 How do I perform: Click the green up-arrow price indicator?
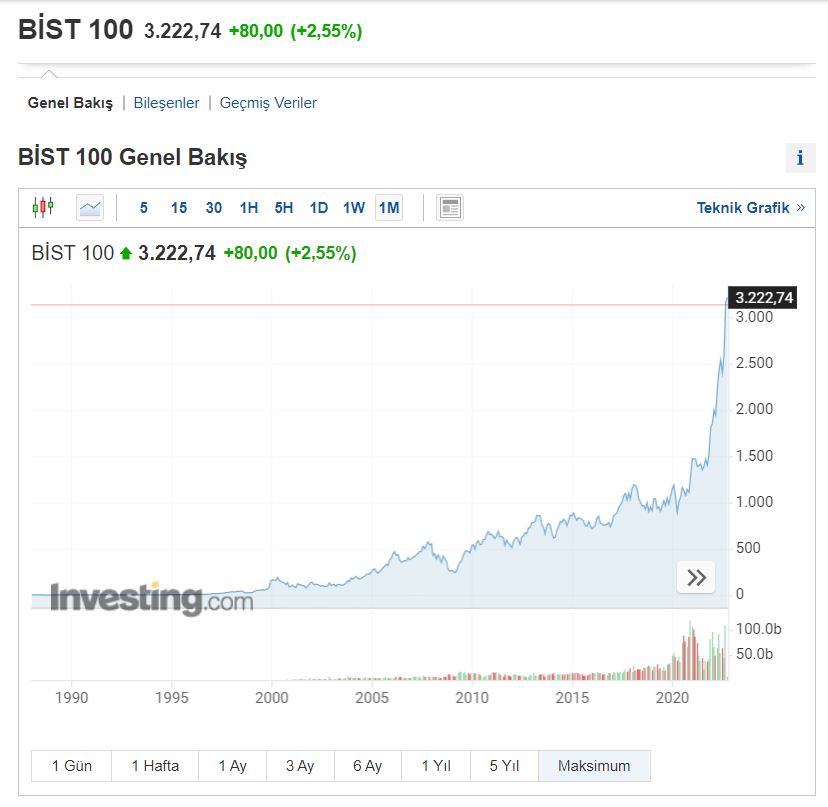click(126, 254)
